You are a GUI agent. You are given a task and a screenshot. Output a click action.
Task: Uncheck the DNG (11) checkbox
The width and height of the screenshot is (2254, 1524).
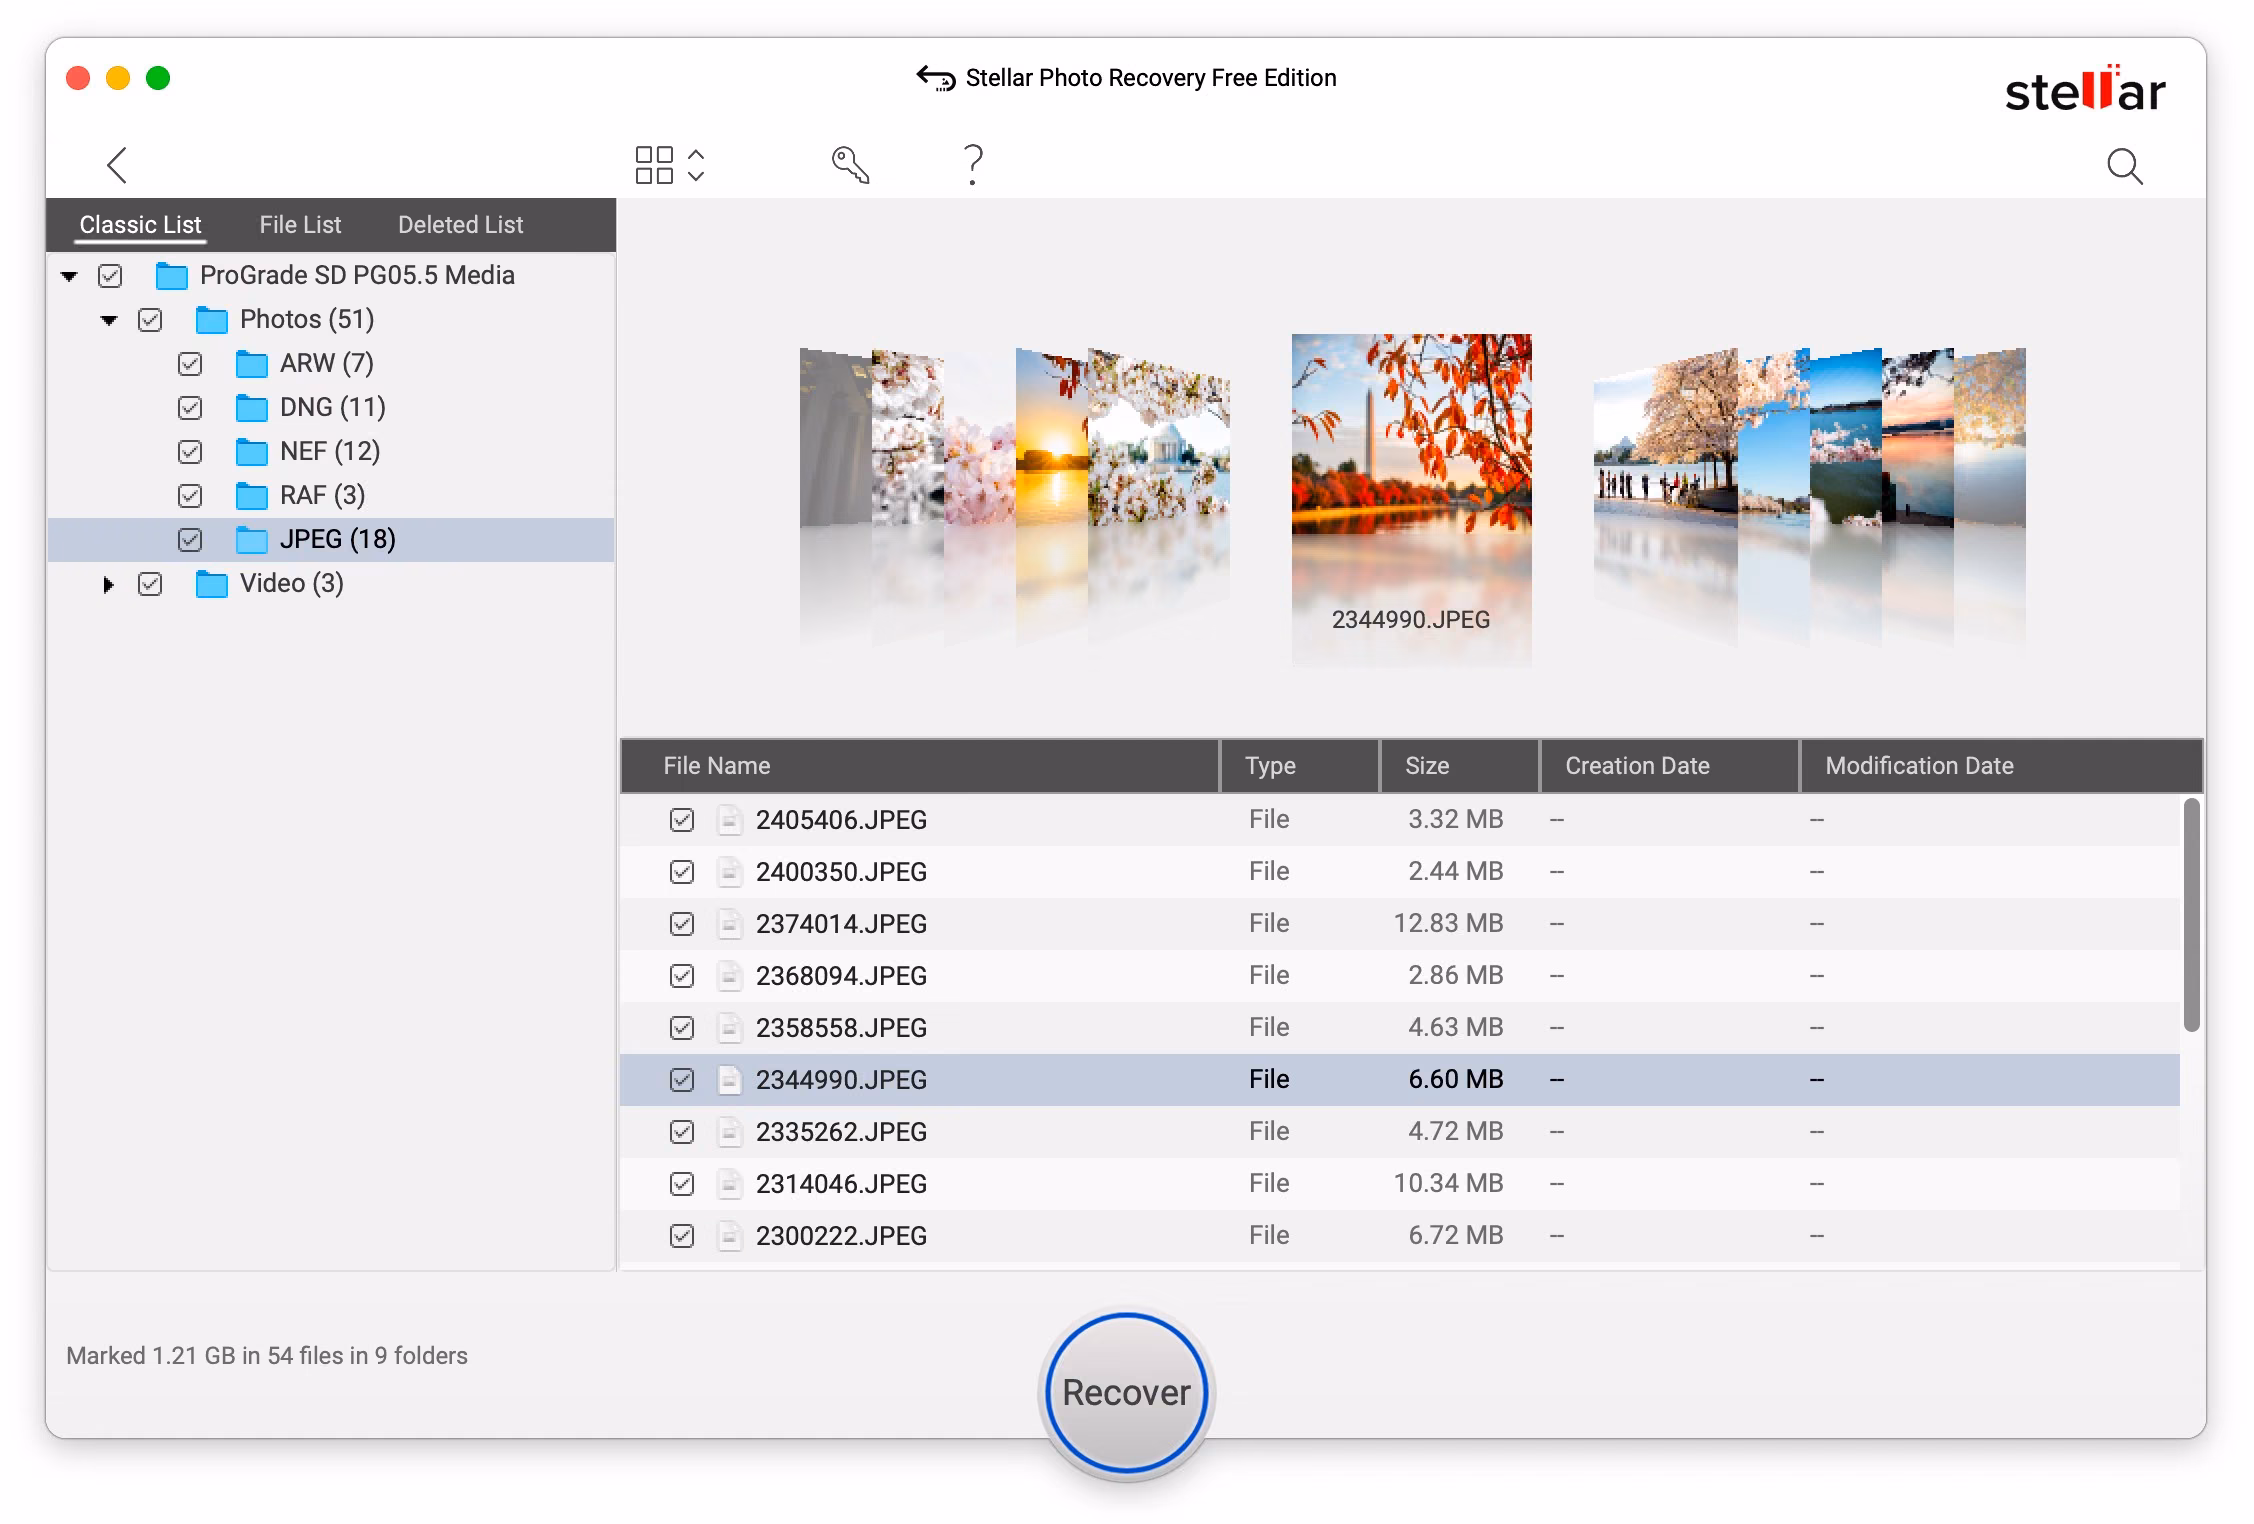pyautogui.click(x=190, y=407)
